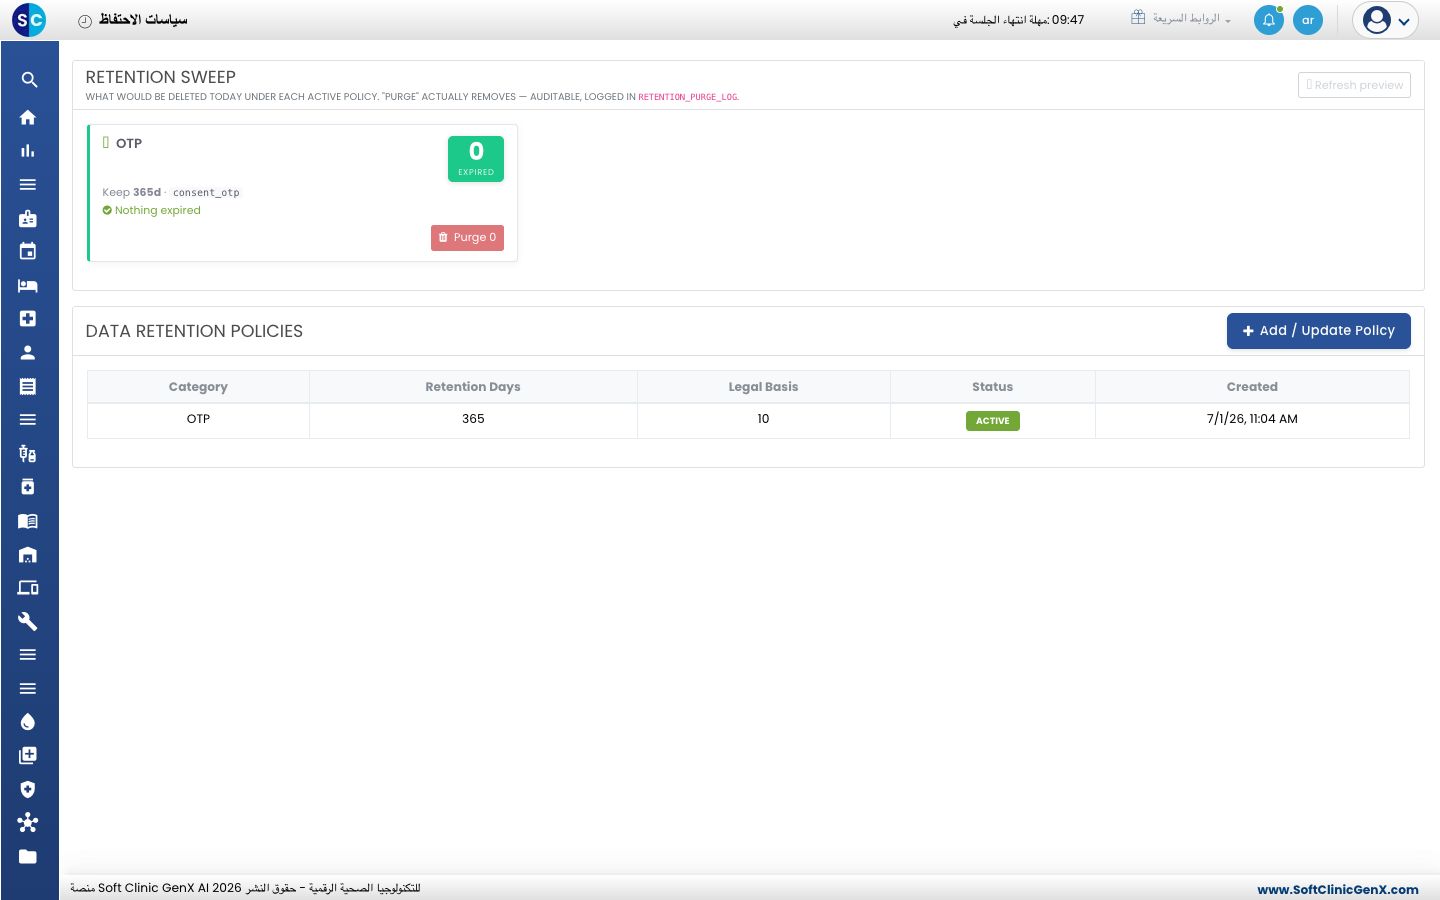
Task: Click the Legal Basis value 10
Action: 763,419
